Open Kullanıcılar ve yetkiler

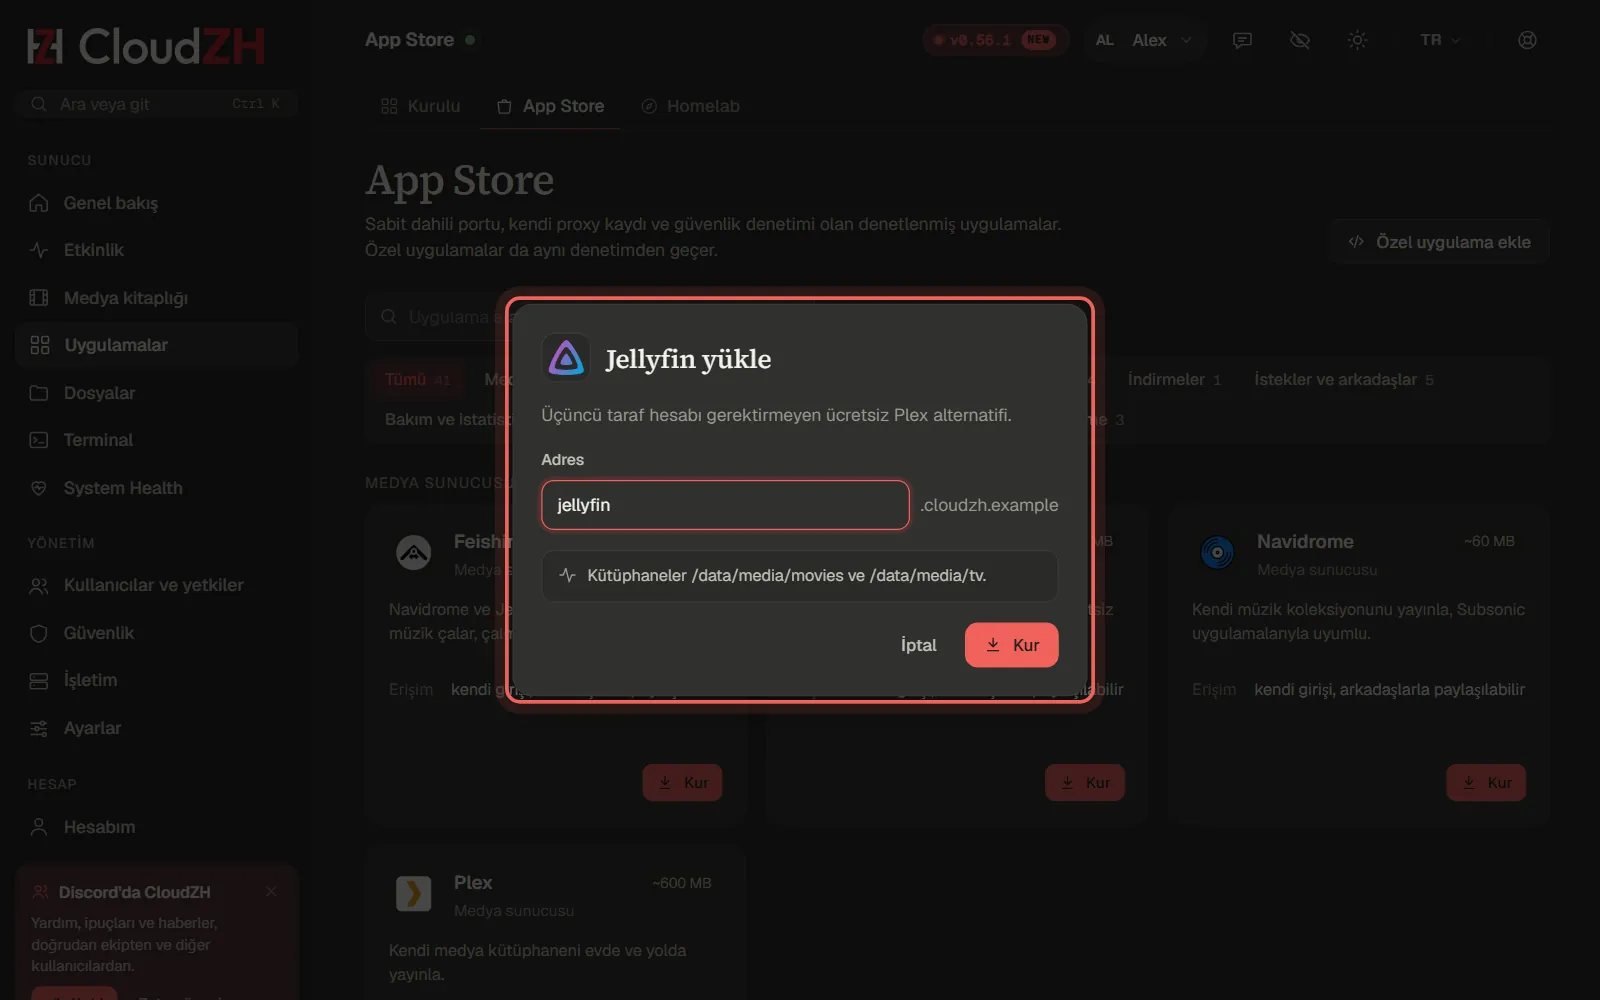pyautogui.click(x=156, y=585)
